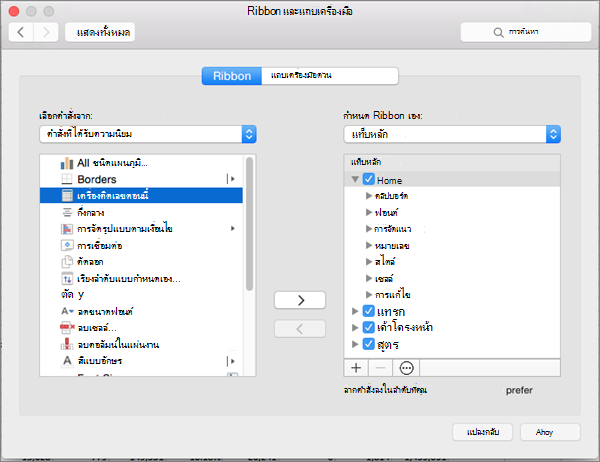Click the copy pages icon
600x462 pixels.
pos(67,262)
